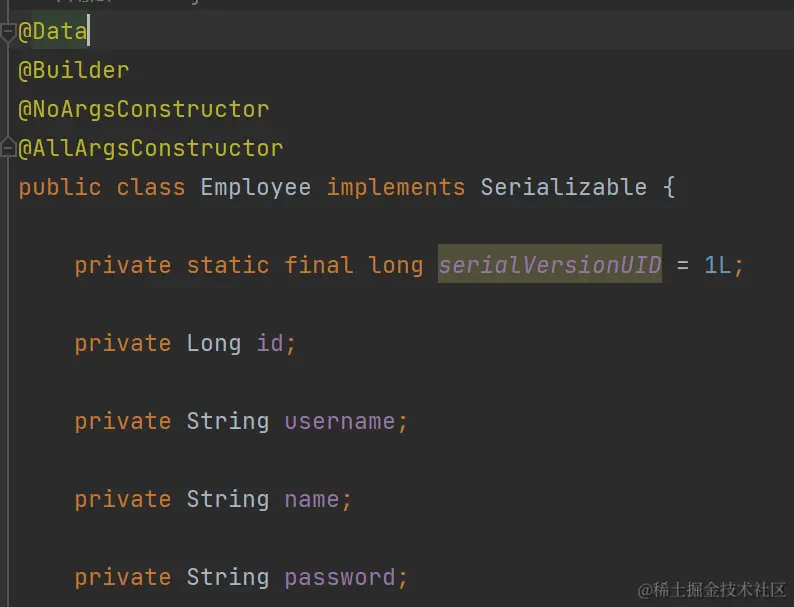Click the final keyword
The image size is (794, 607).
(x=319, y=265)
